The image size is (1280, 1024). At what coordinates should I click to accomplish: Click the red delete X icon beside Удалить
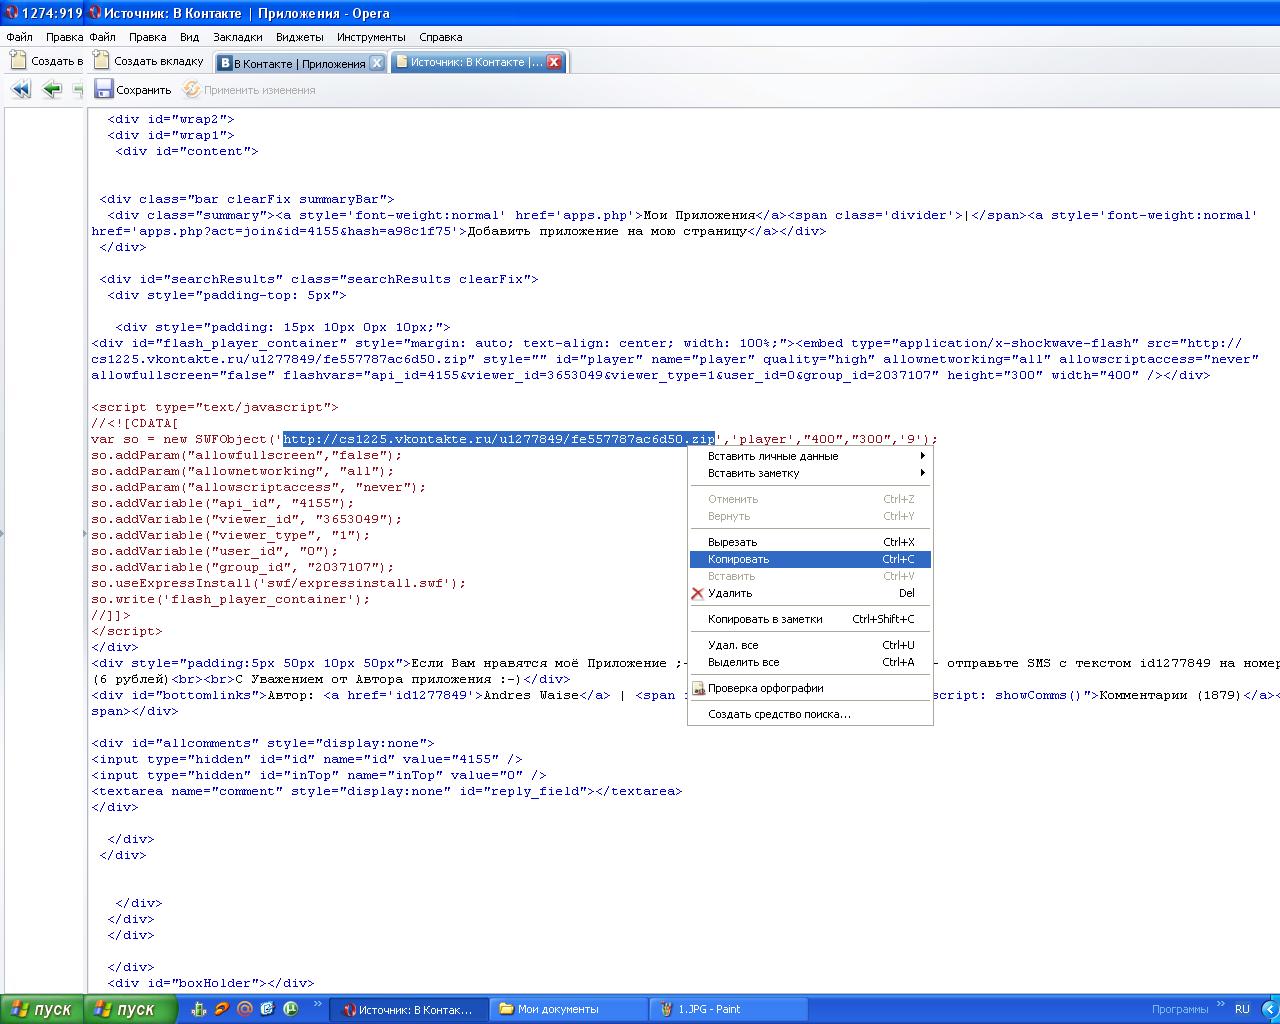tap(697, 593)
